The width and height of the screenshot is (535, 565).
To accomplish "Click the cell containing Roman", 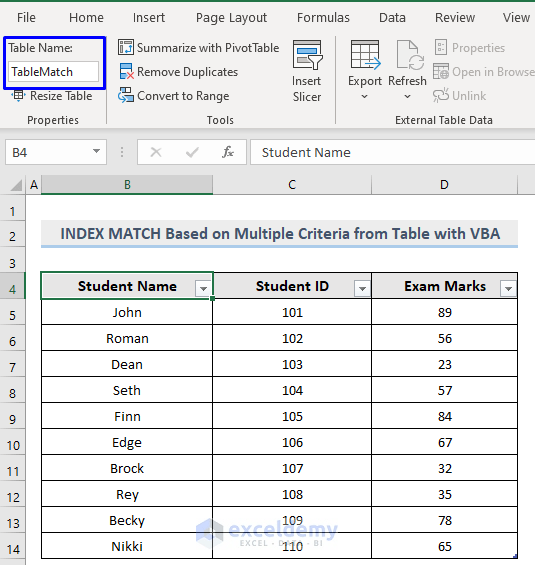I will pos(127,338).
